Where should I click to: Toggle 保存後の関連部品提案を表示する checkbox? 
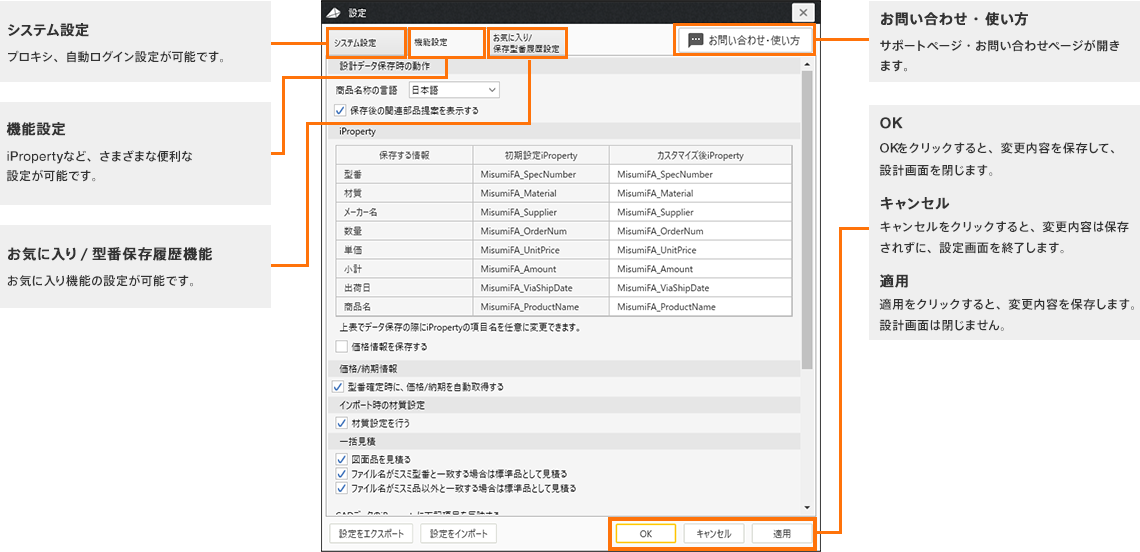pos(340,111)
